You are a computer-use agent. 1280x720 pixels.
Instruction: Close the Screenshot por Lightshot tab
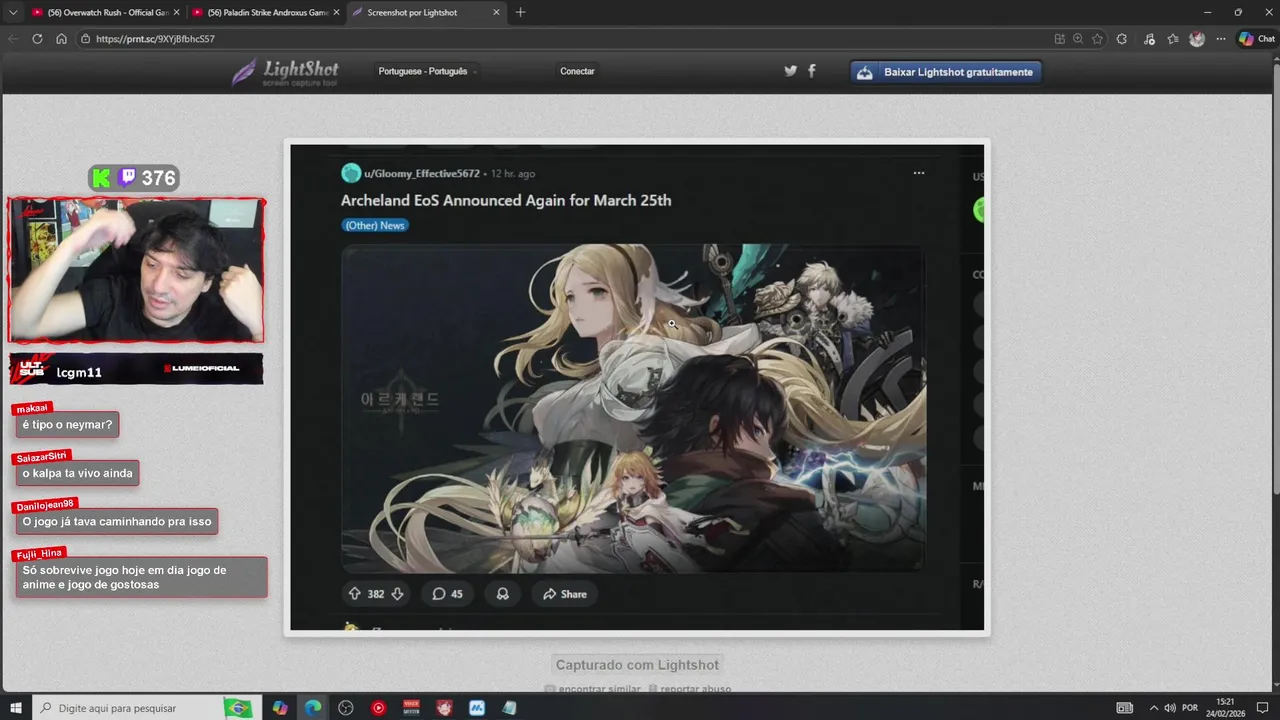[x=496, y=12]
